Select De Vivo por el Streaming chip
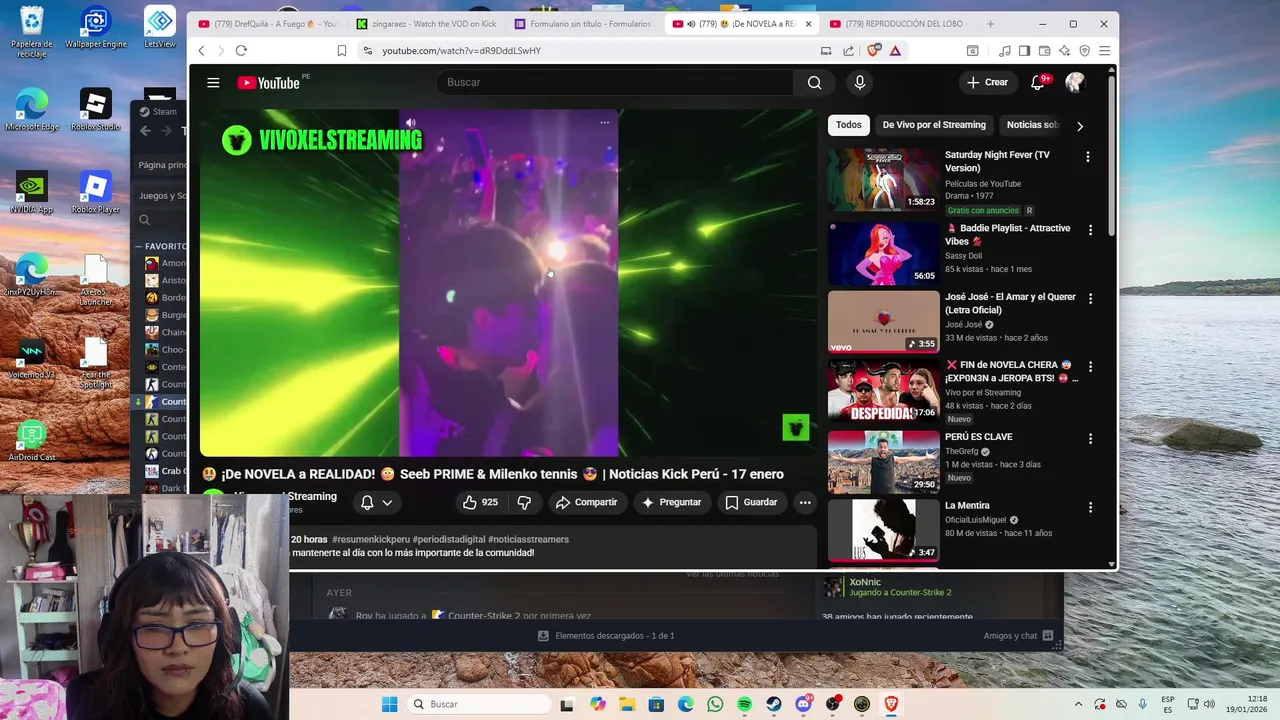This screenshot has width=1280, height=720. (x=934, y=125)
